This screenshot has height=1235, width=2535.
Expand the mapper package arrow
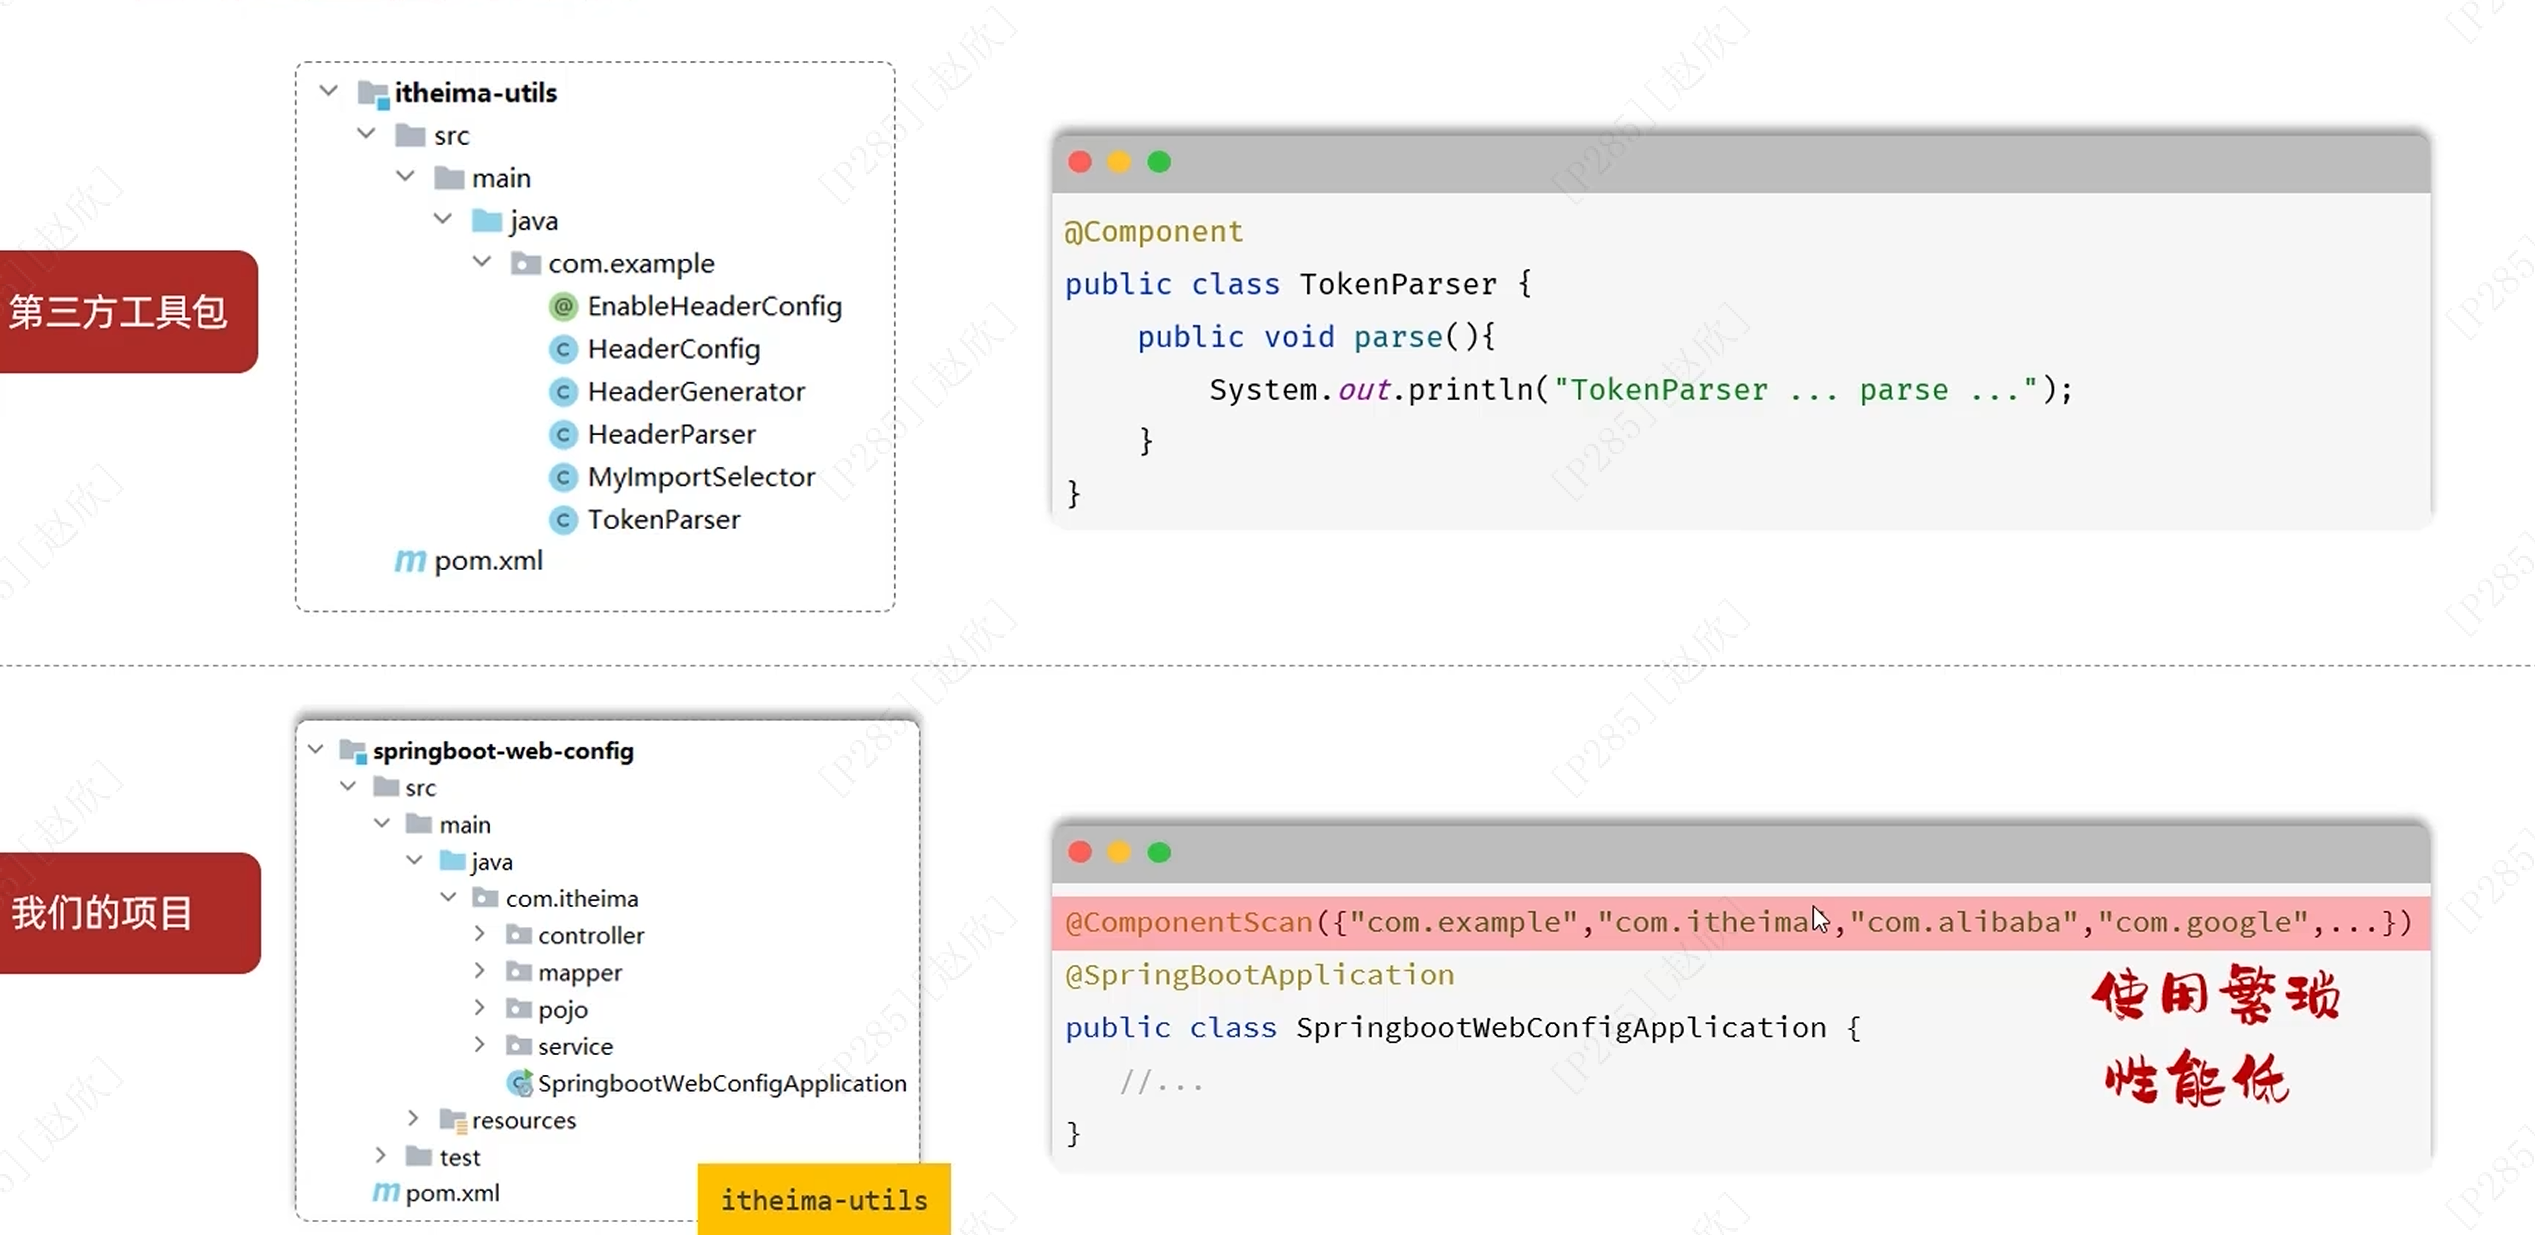click(x=480, y=971)
